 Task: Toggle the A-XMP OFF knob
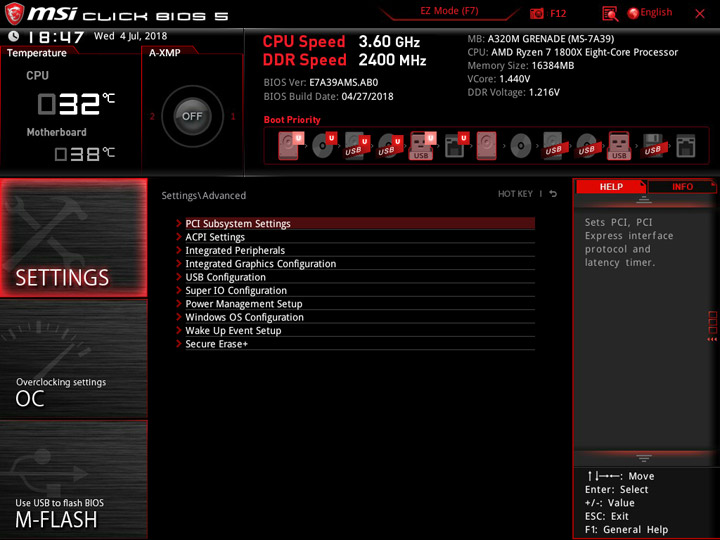click(x=192, y=116)
